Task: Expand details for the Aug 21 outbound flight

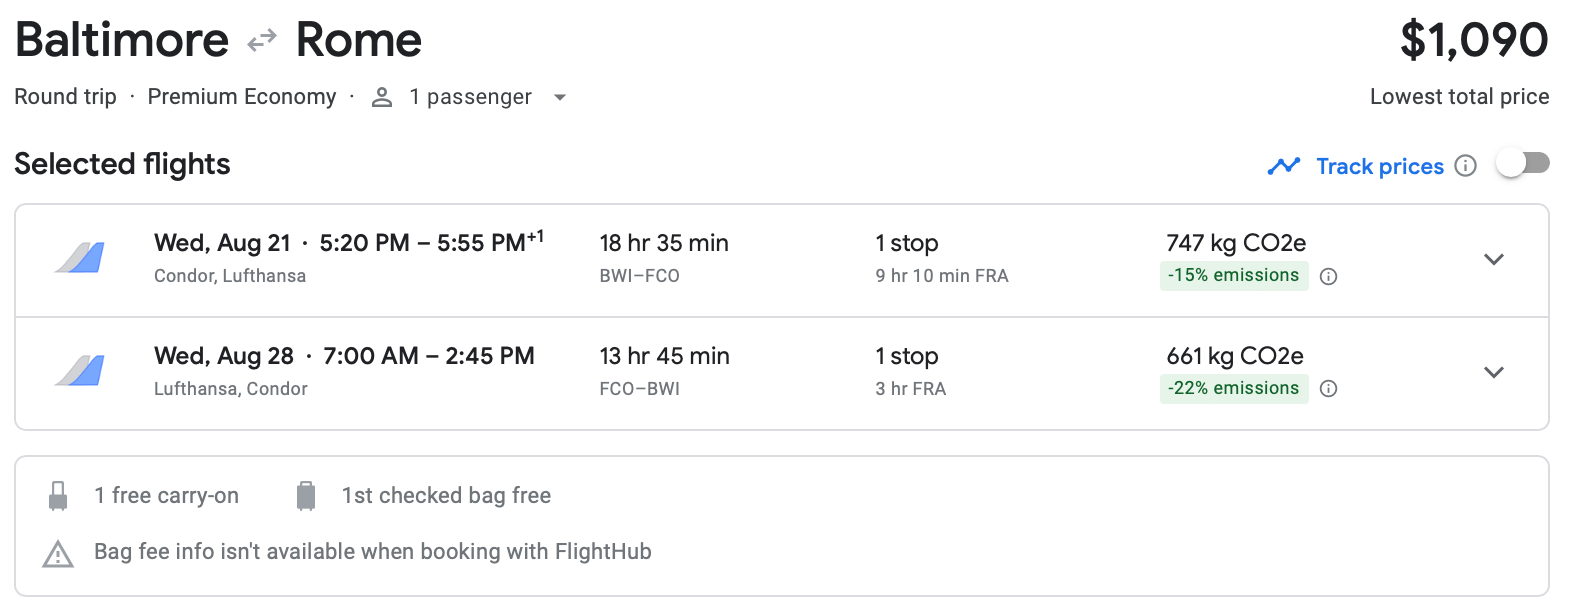Action: 1494,259
